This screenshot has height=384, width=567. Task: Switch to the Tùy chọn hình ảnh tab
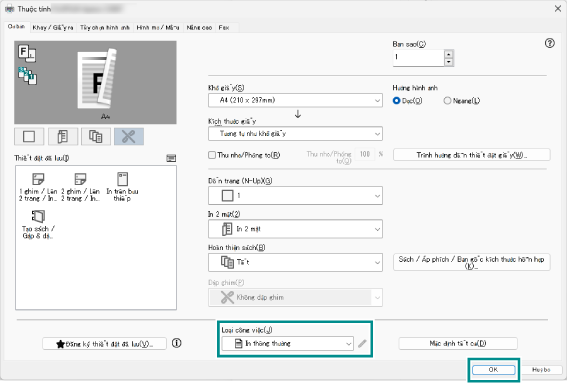(x=105, y=27)
